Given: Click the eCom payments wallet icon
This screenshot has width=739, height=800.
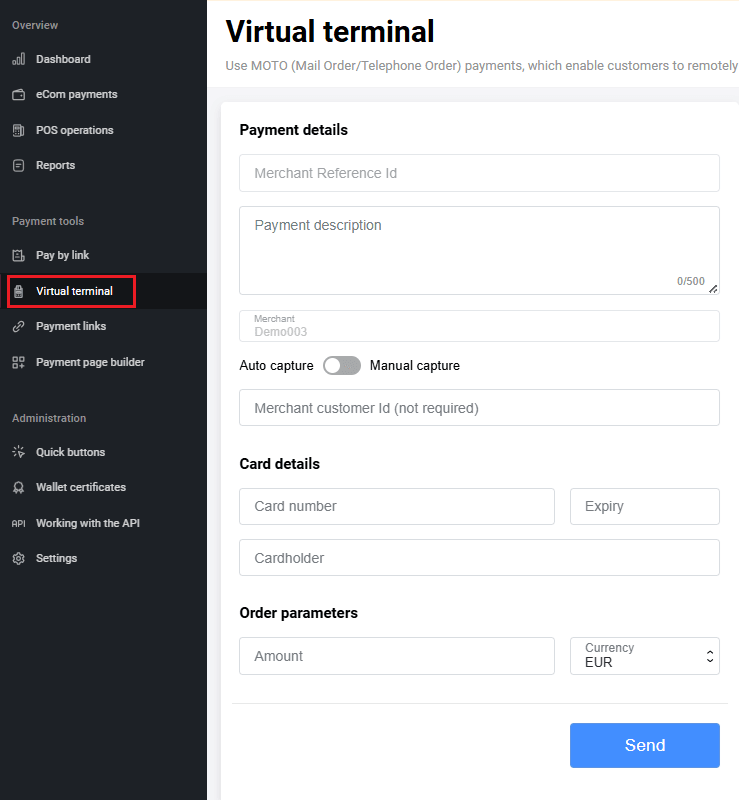Looking at the screenshot, I should coord(18,95).
